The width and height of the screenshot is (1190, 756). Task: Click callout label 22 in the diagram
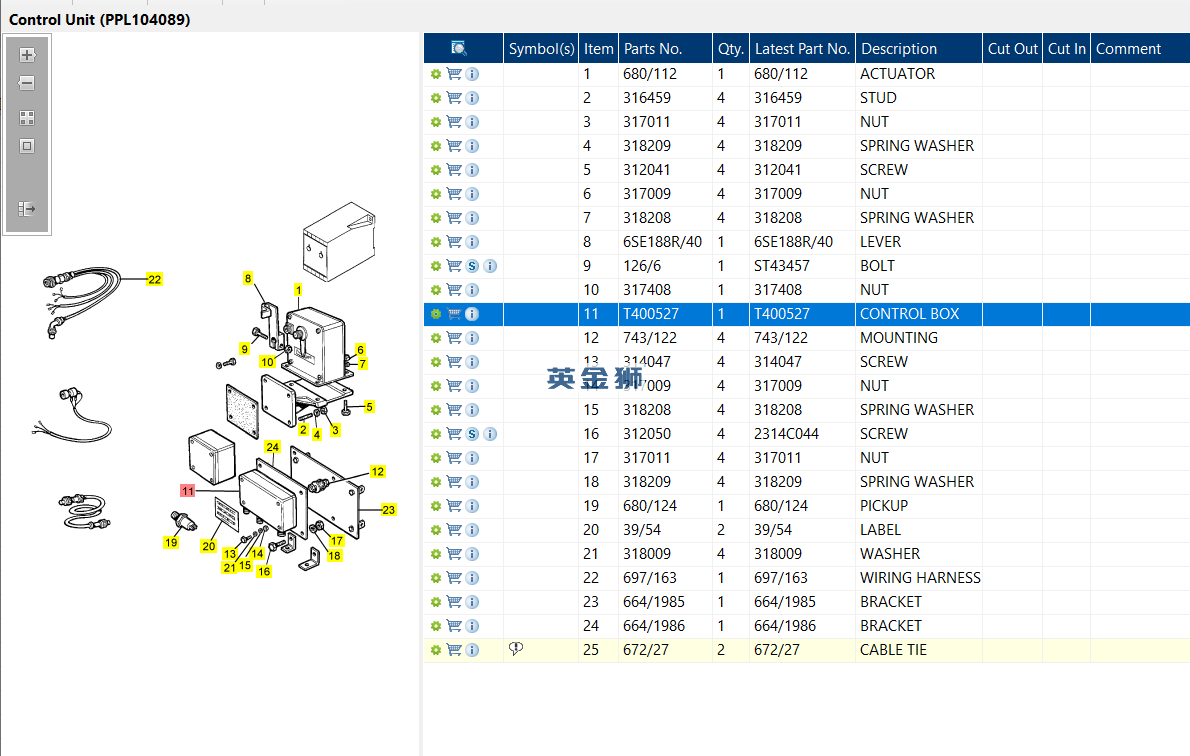point(154,279)
